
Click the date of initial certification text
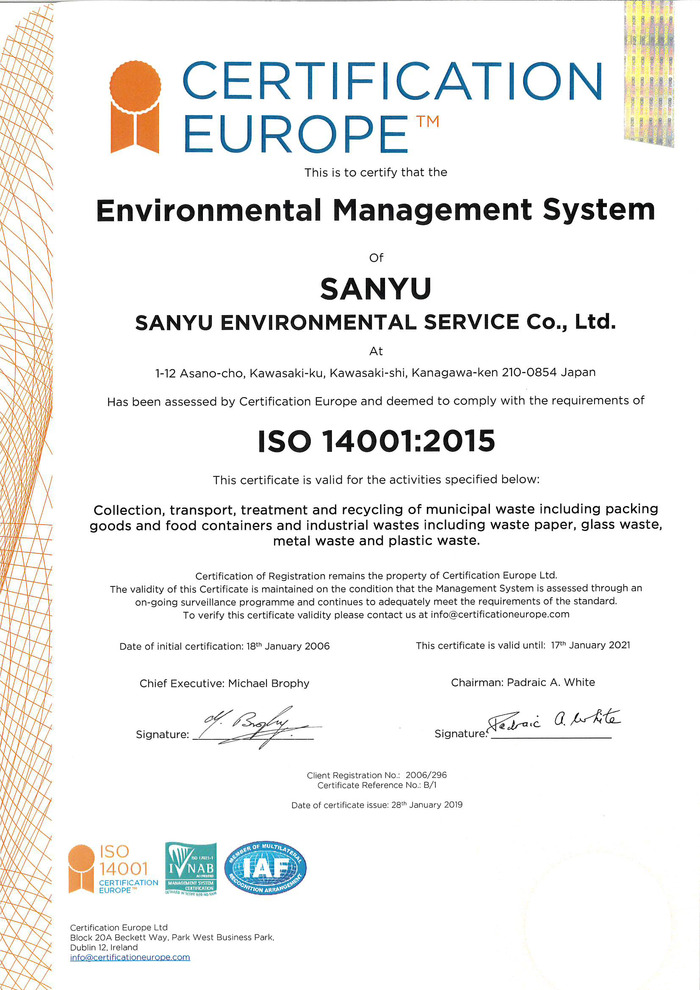[x=224, y=646]
